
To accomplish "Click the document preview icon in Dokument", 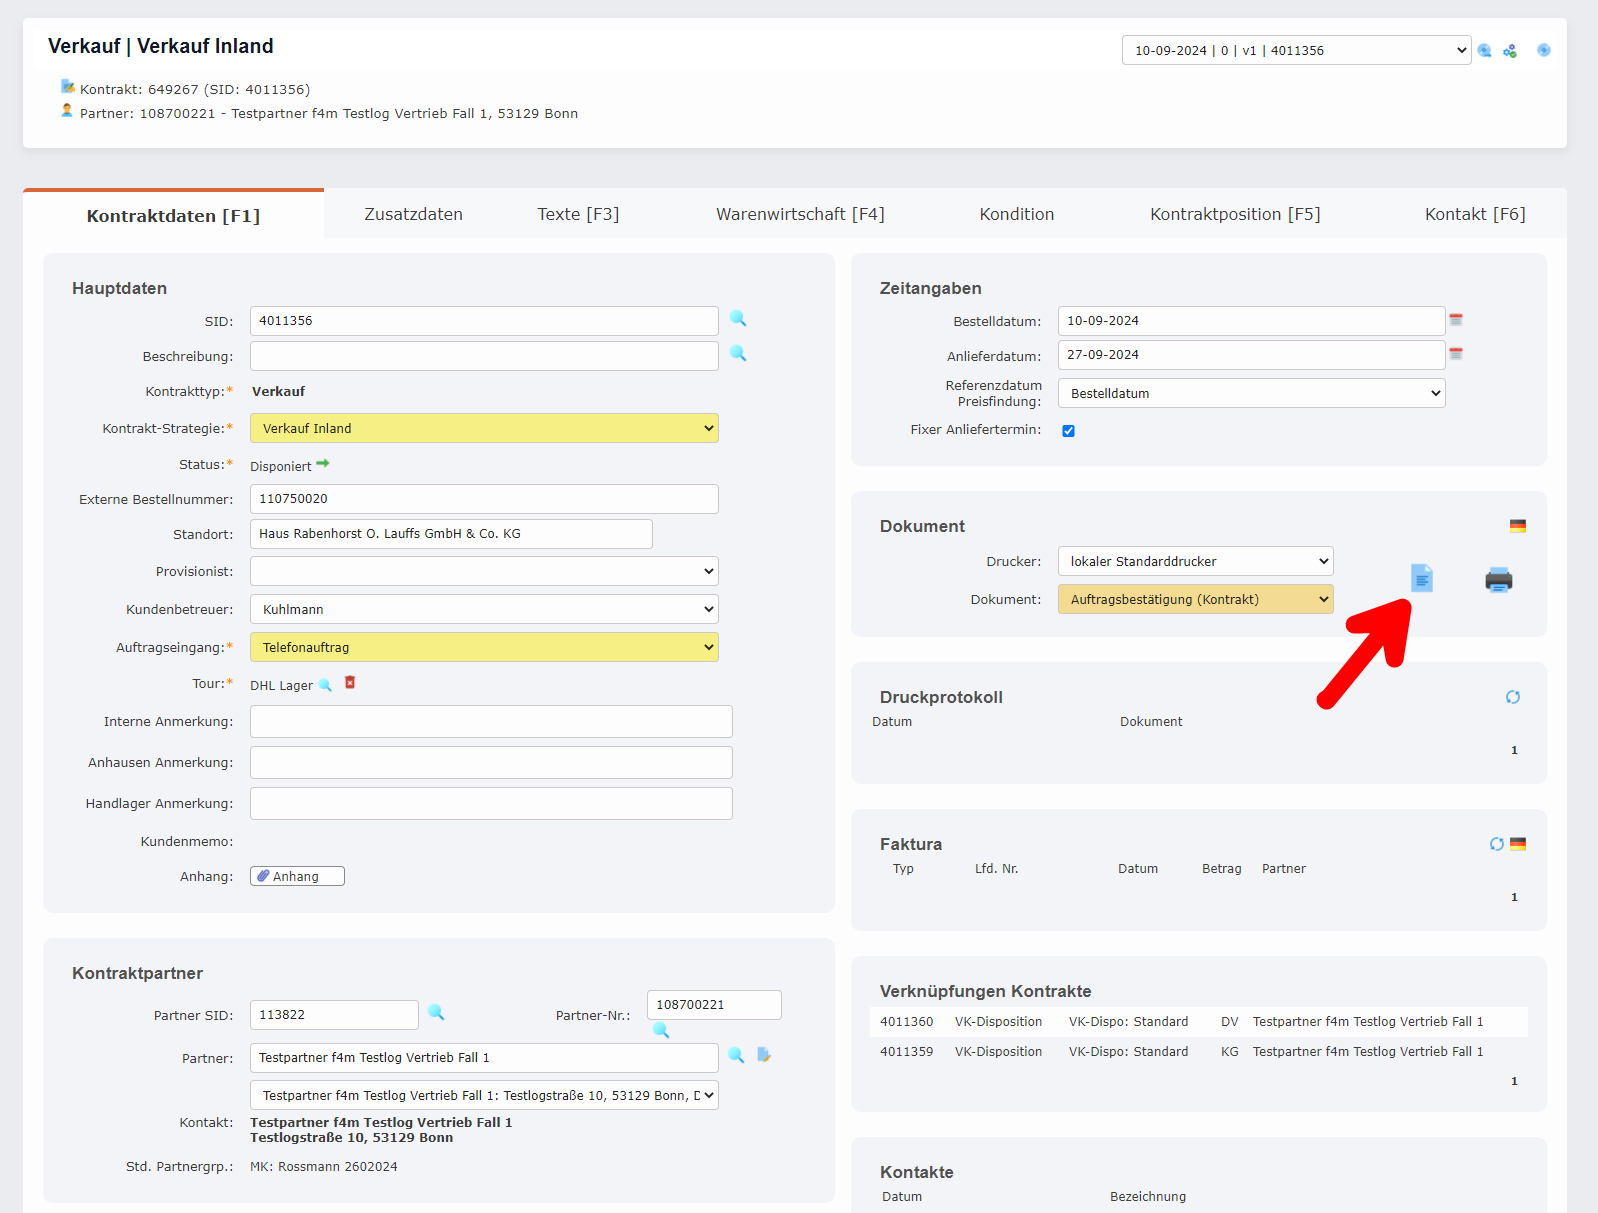I will point(1421,578).
